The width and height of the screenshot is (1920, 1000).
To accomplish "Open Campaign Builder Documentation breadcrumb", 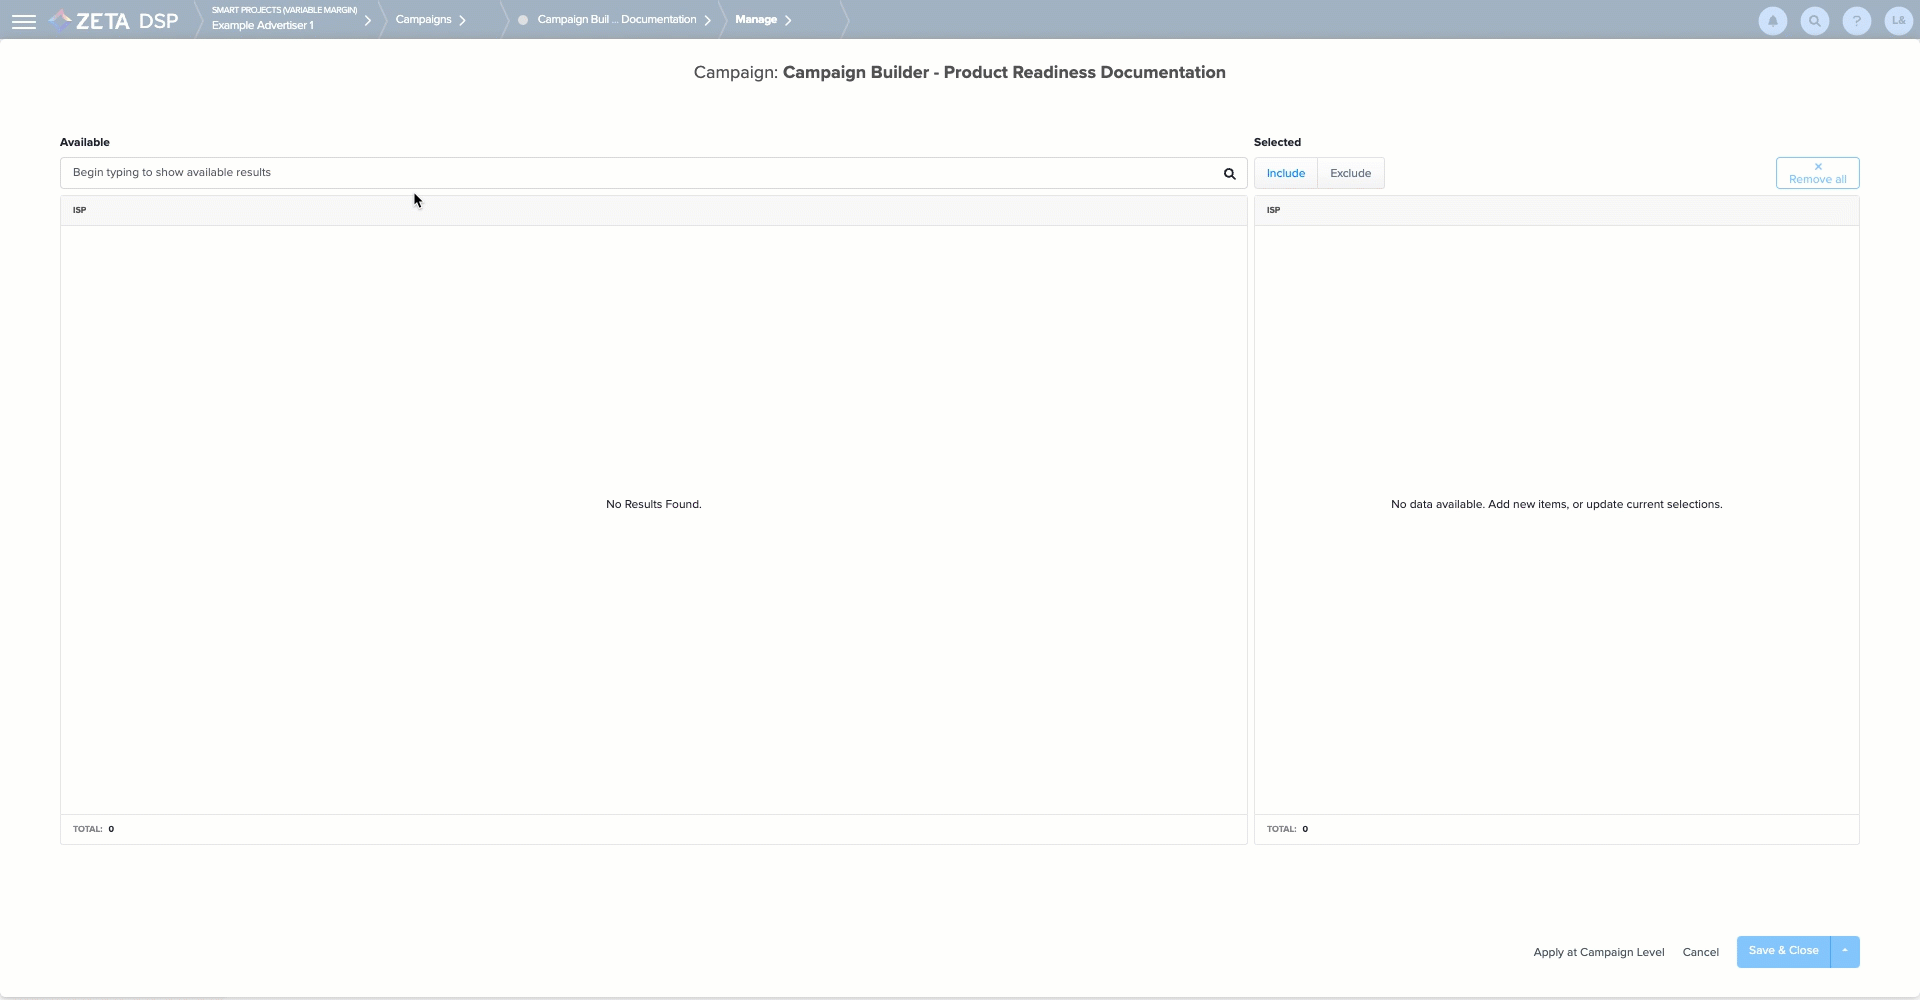I will pos(616,20).
